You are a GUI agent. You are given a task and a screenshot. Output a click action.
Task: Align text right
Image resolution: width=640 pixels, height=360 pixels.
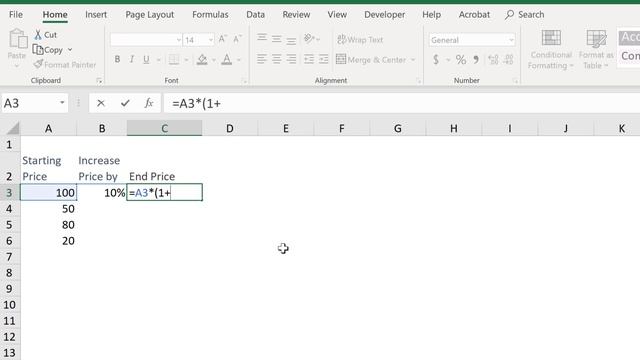[291, 59]
